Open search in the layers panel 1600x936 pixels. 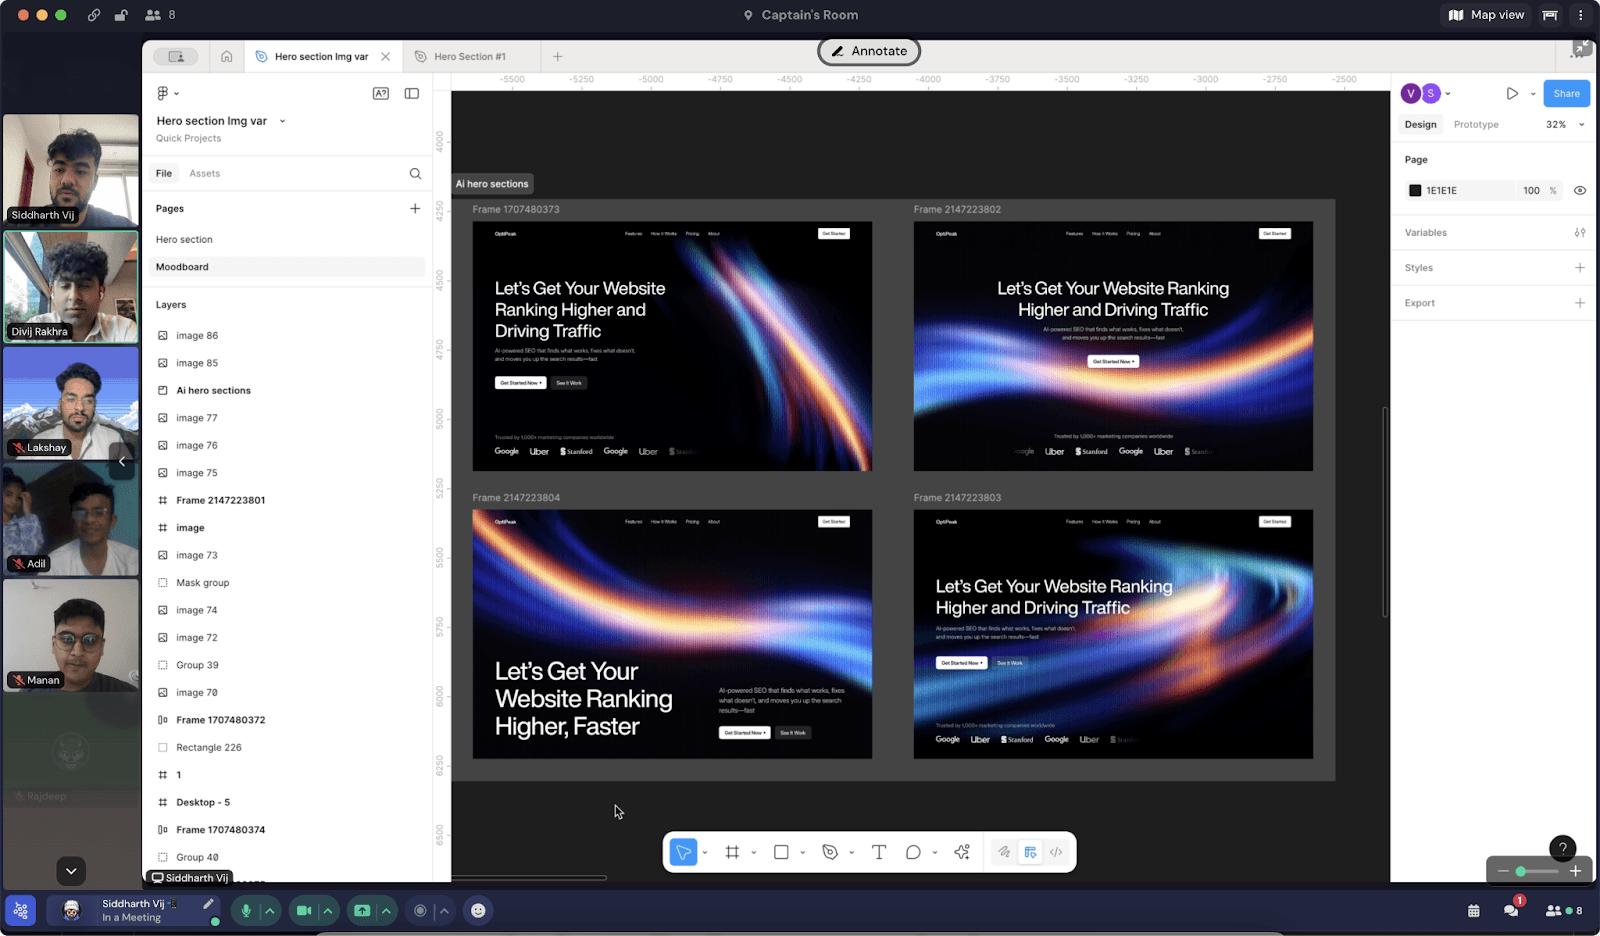coord(415,174)
